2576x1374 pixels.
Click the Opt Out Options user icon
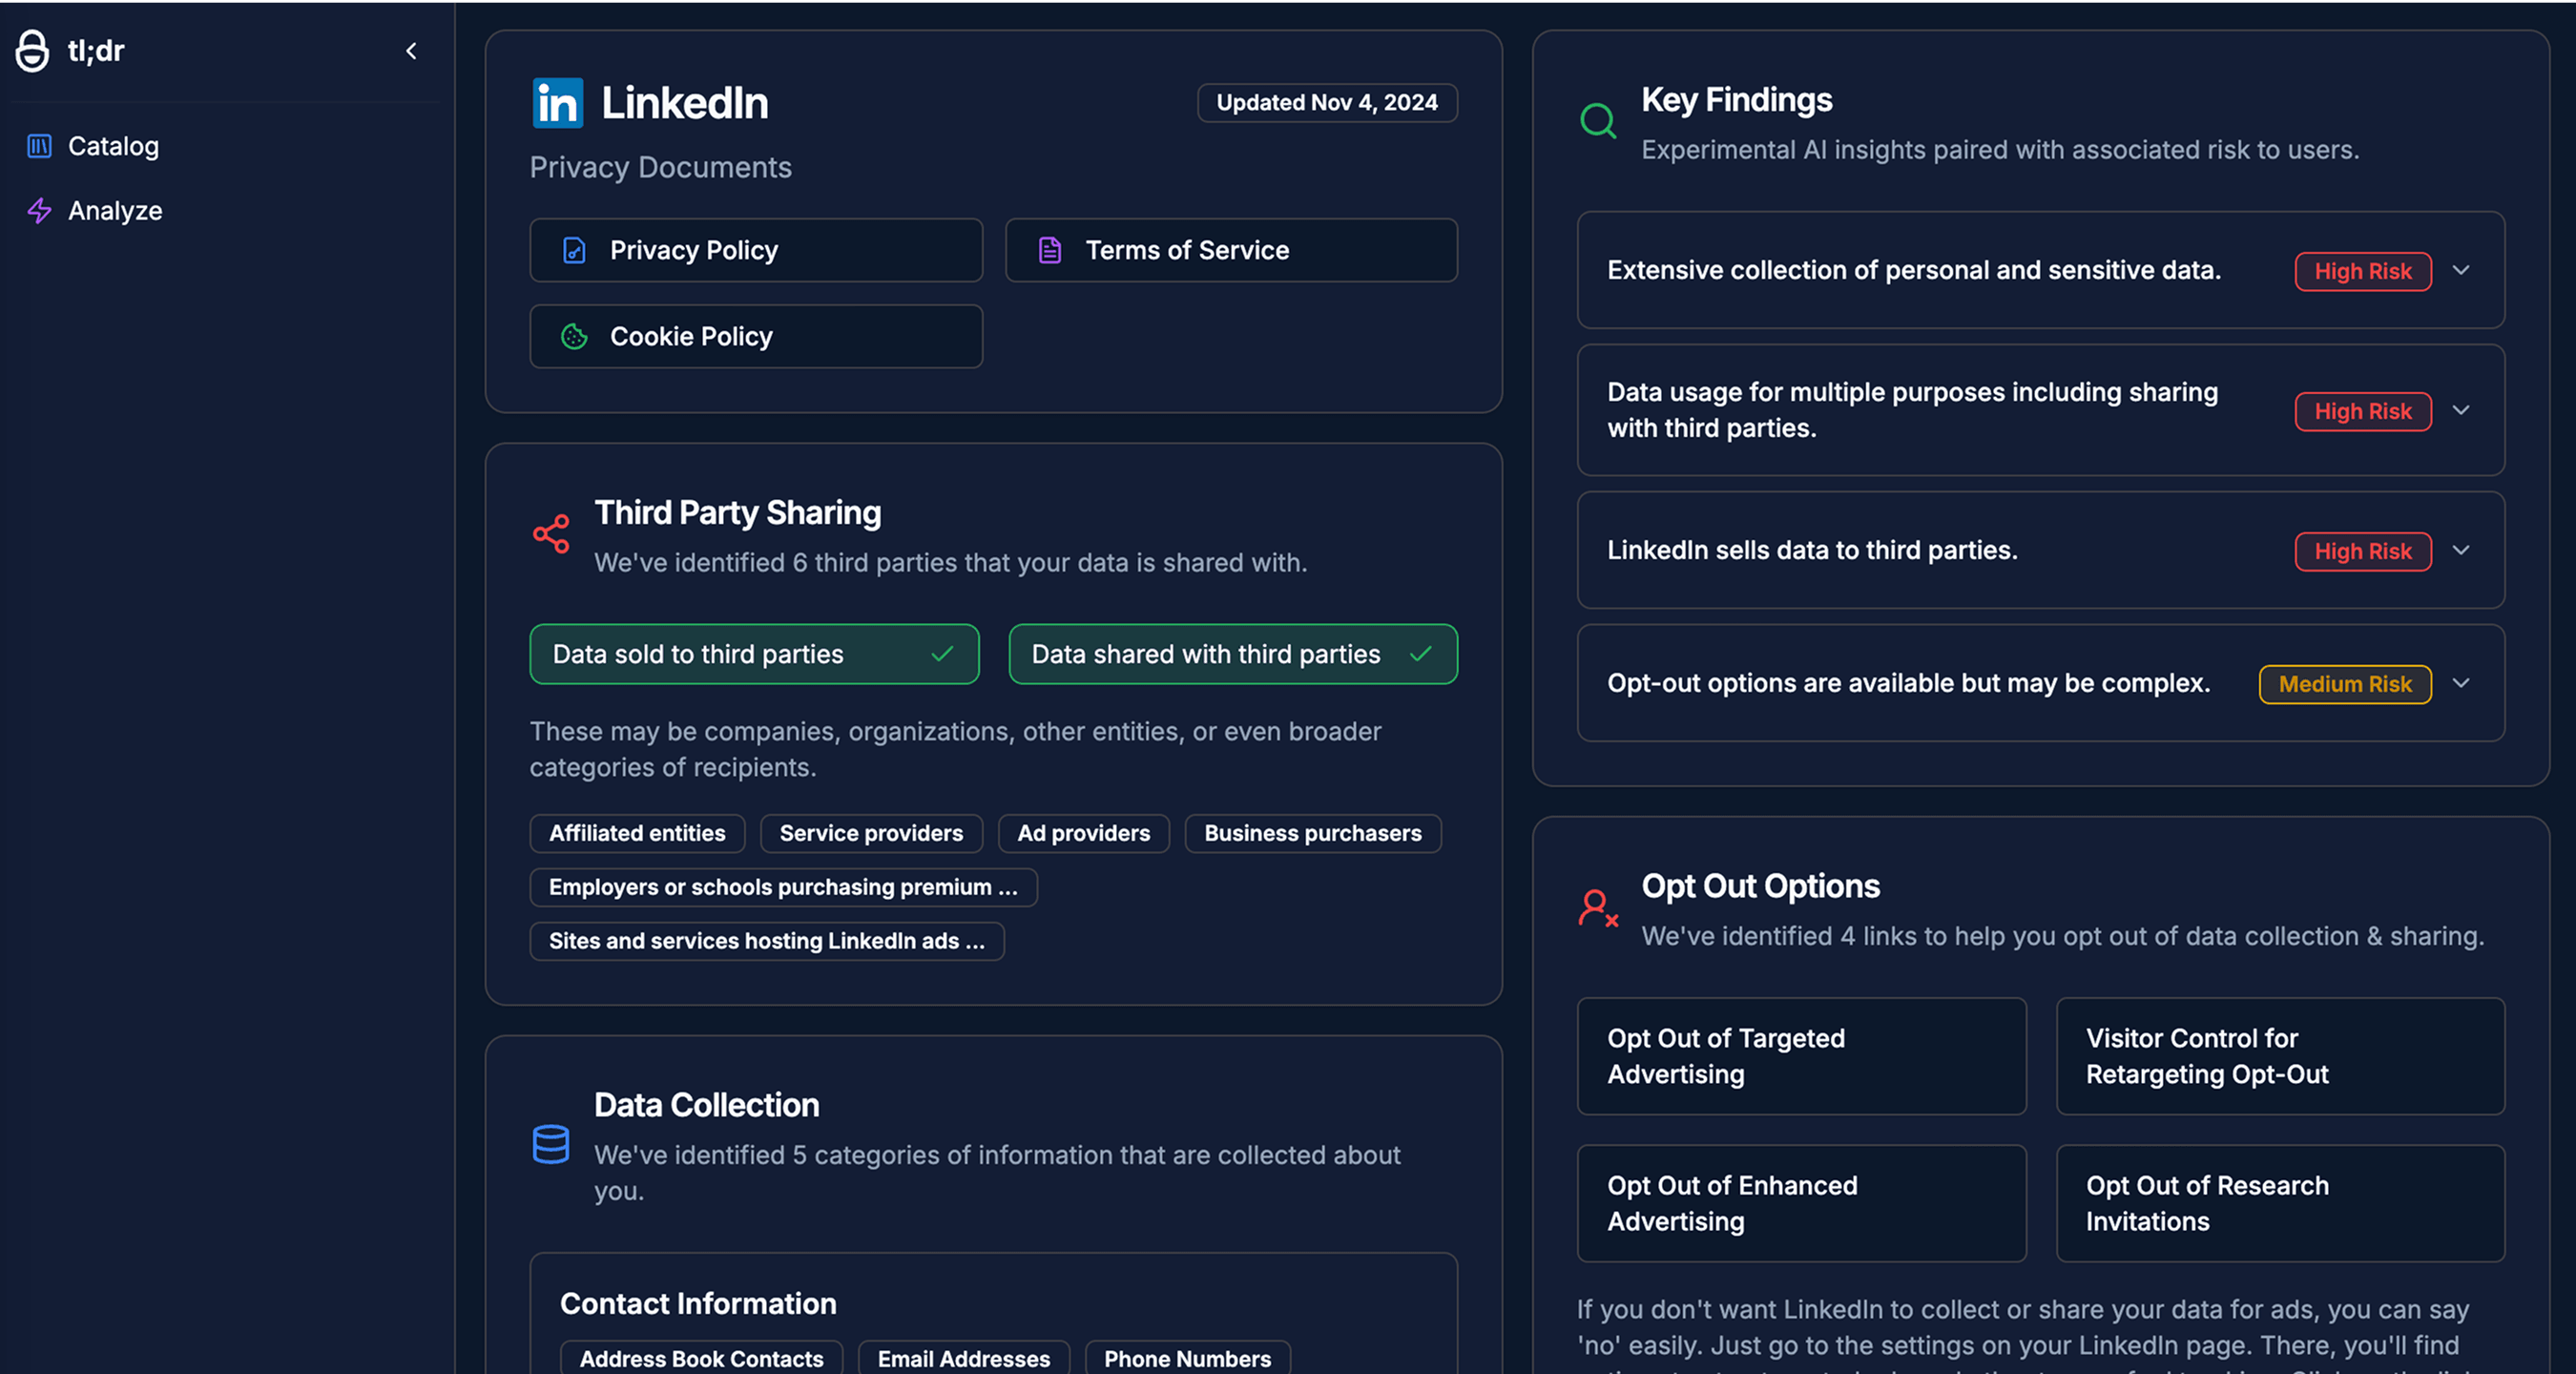click(1597, 908)
